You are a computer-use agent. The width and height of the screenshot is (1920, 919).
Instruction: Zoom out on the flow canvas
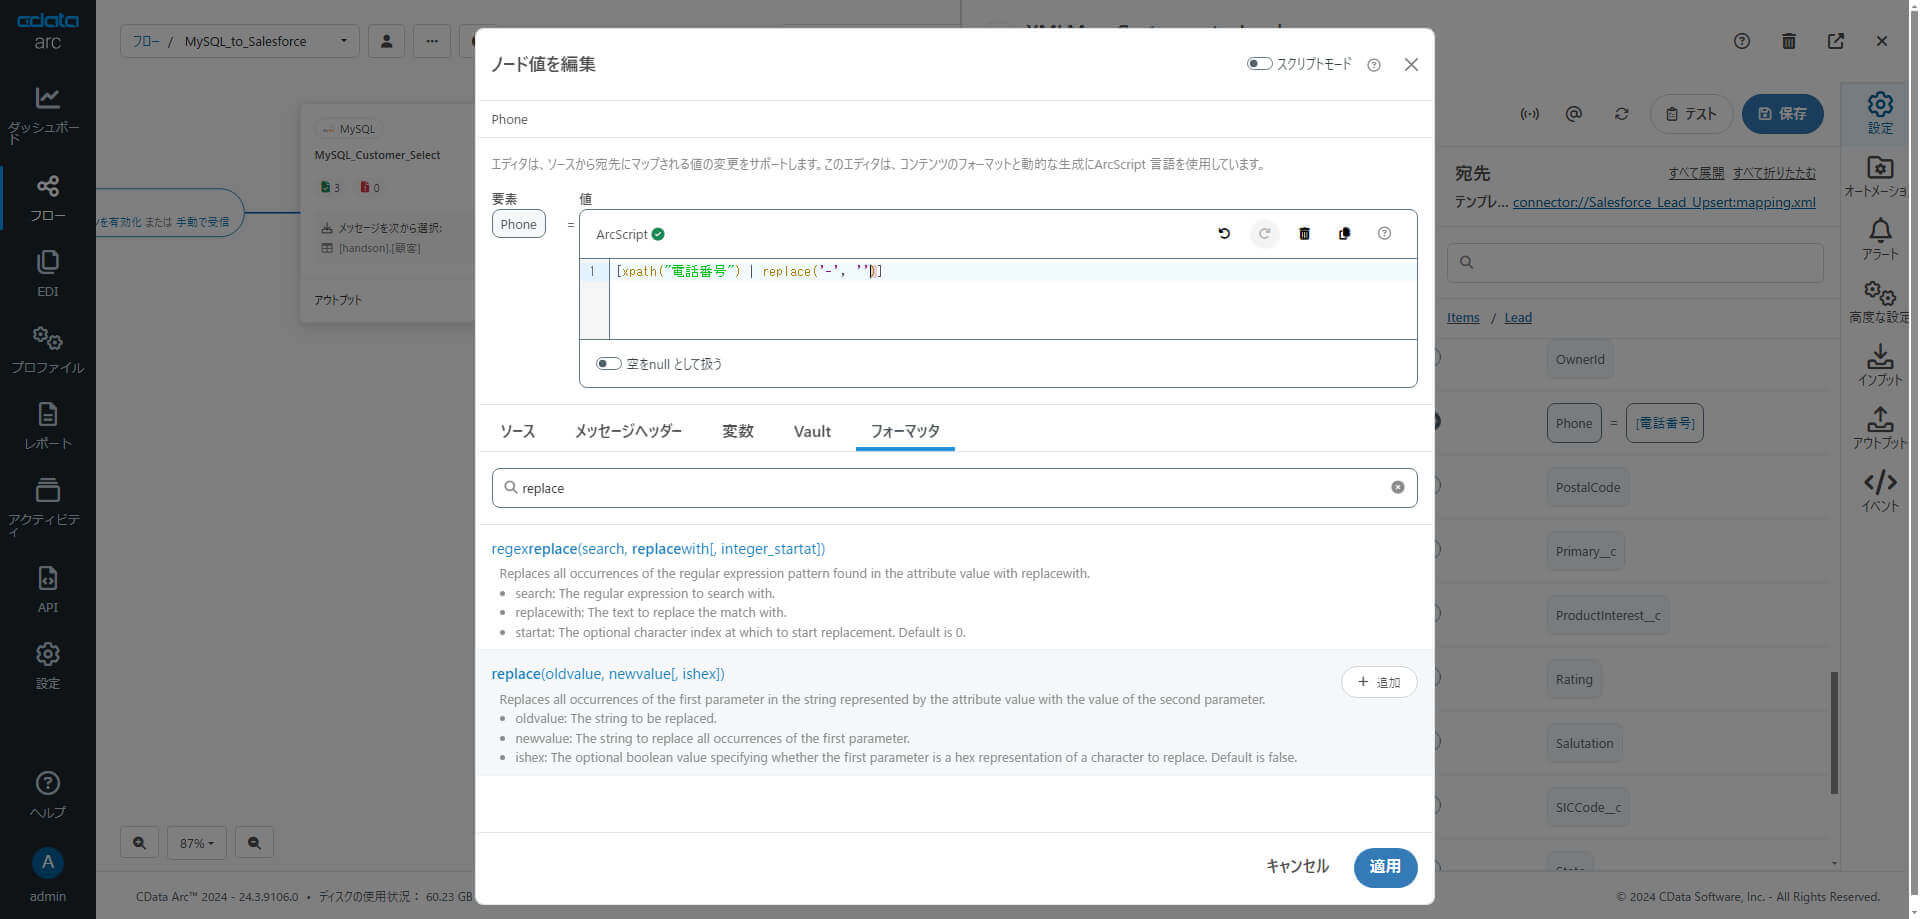pyautogui.click(x=254, y=843)
